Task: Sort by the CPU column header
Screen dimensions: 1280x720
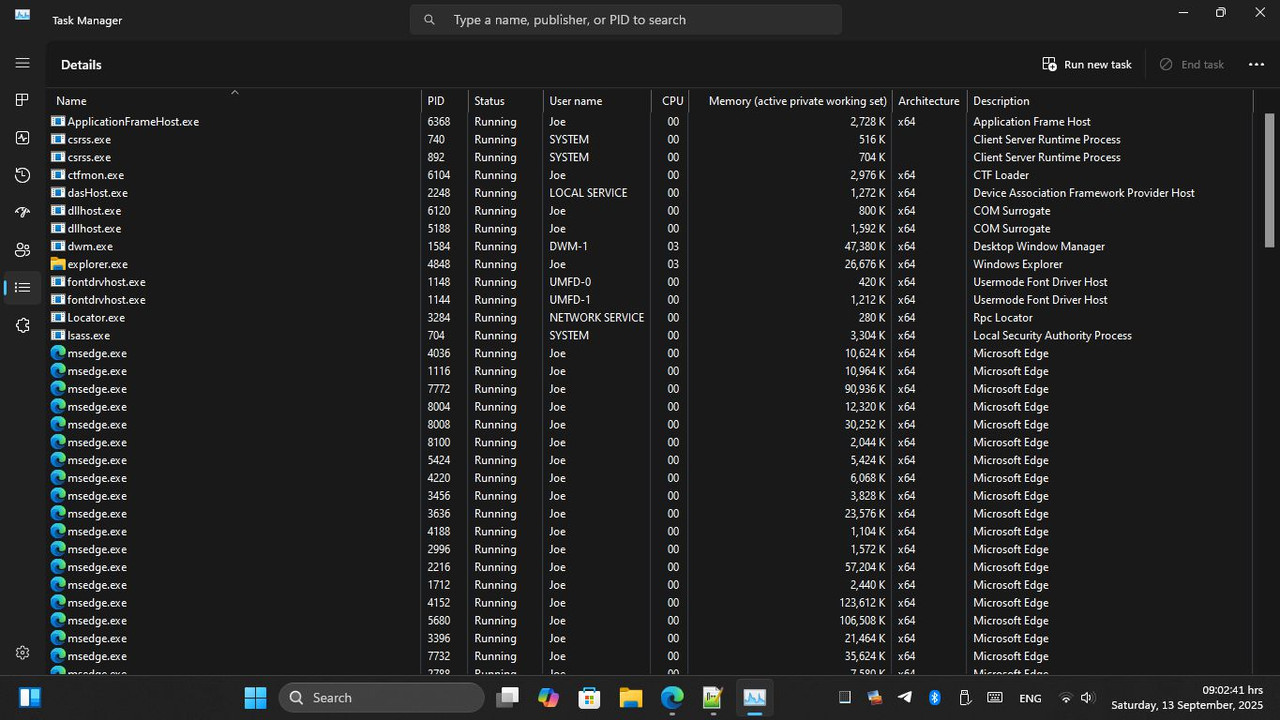Action: pyautogui.click(x=670, y=101)
